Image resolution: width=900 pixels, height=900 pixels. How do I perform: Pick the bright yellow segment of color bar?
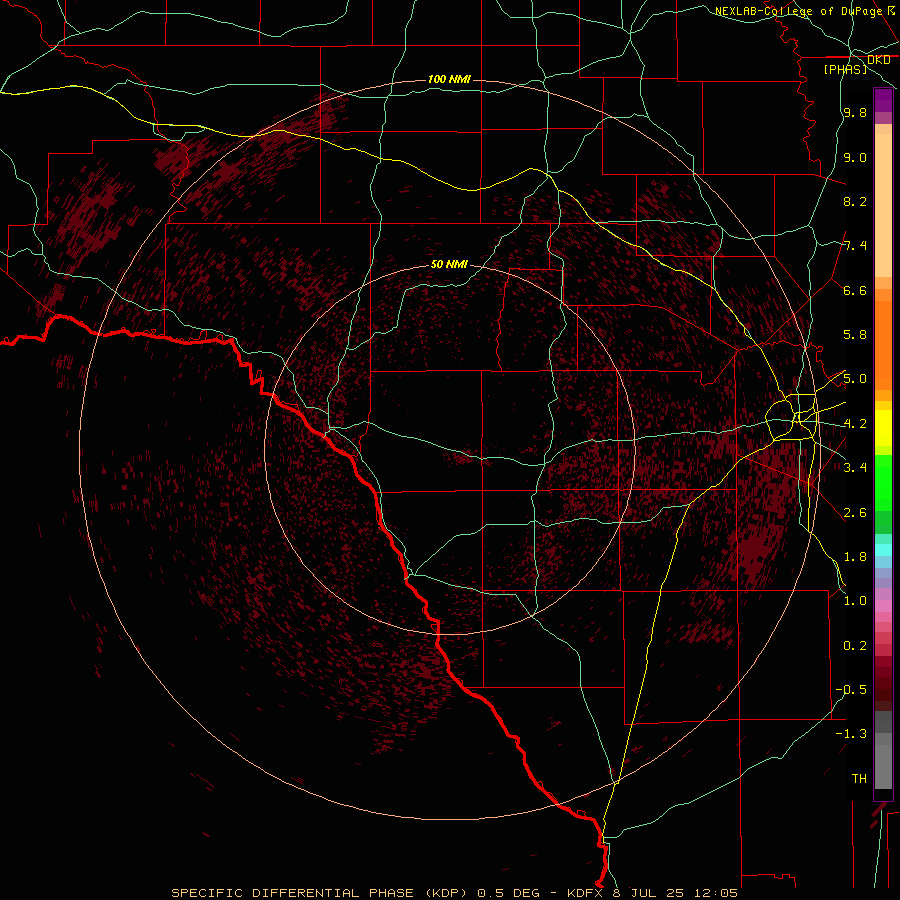[x=883, y=428]
